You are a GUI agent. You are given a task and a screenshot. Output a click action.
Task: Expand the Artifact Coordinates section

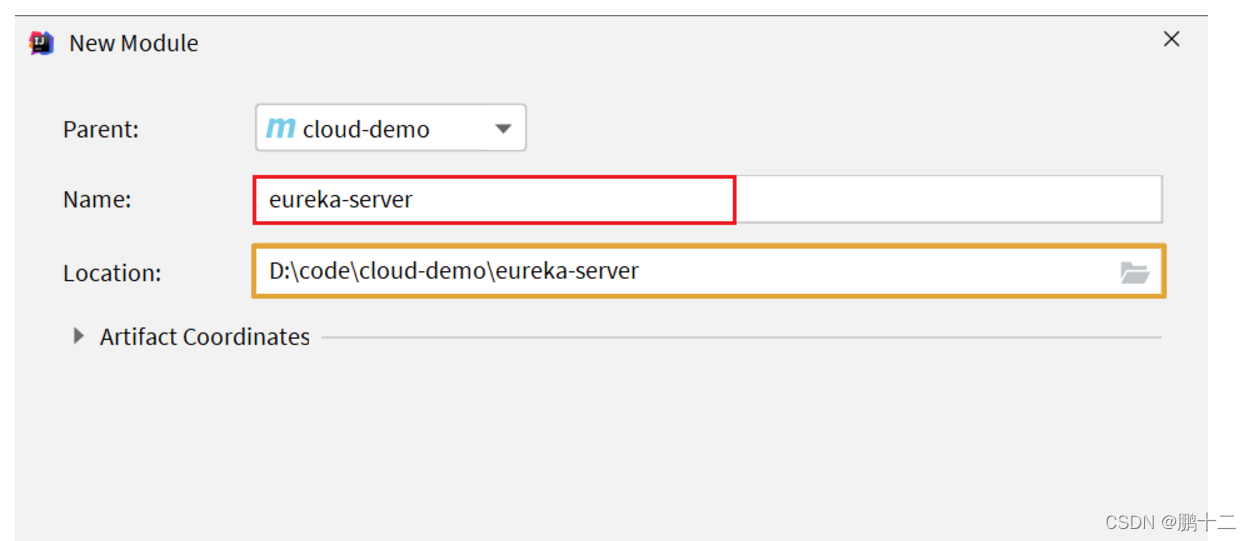79,337
